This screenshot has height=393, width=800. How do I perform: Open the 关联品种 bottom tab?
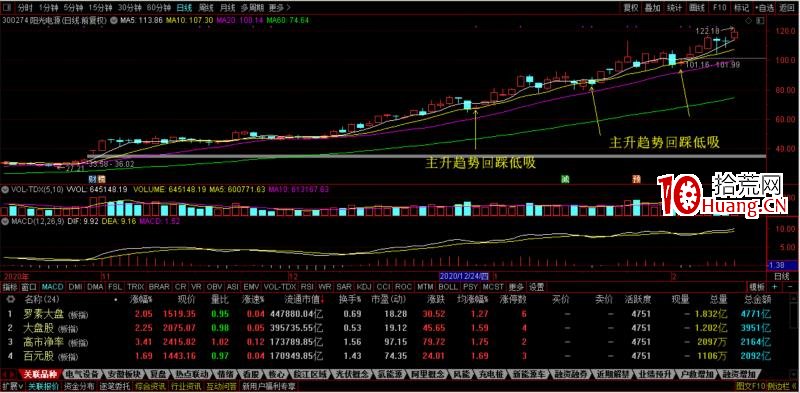[41, 375]
